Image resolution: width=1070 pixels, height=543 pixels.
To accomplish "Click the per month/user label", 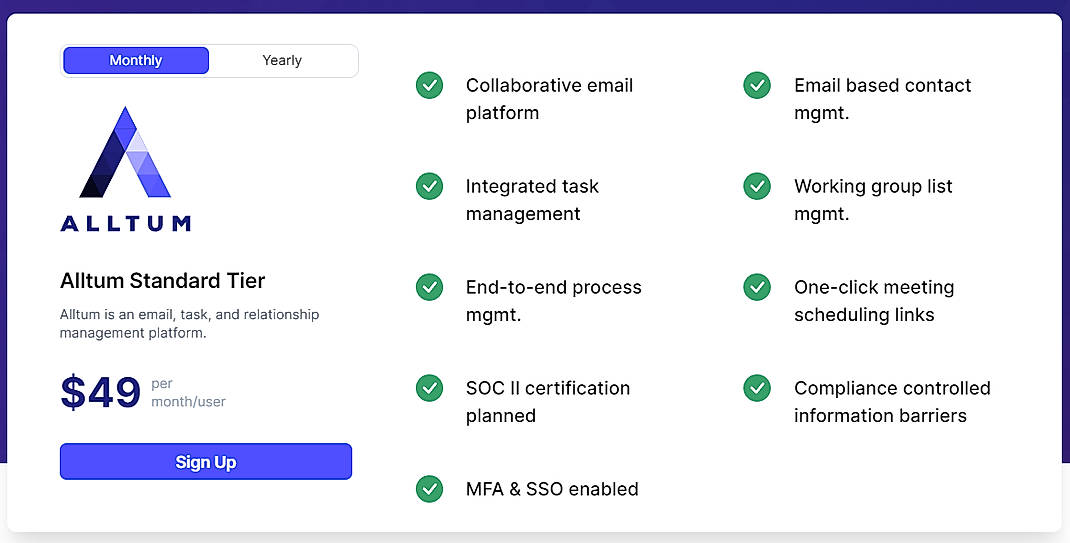I will [x=188, y=393].
